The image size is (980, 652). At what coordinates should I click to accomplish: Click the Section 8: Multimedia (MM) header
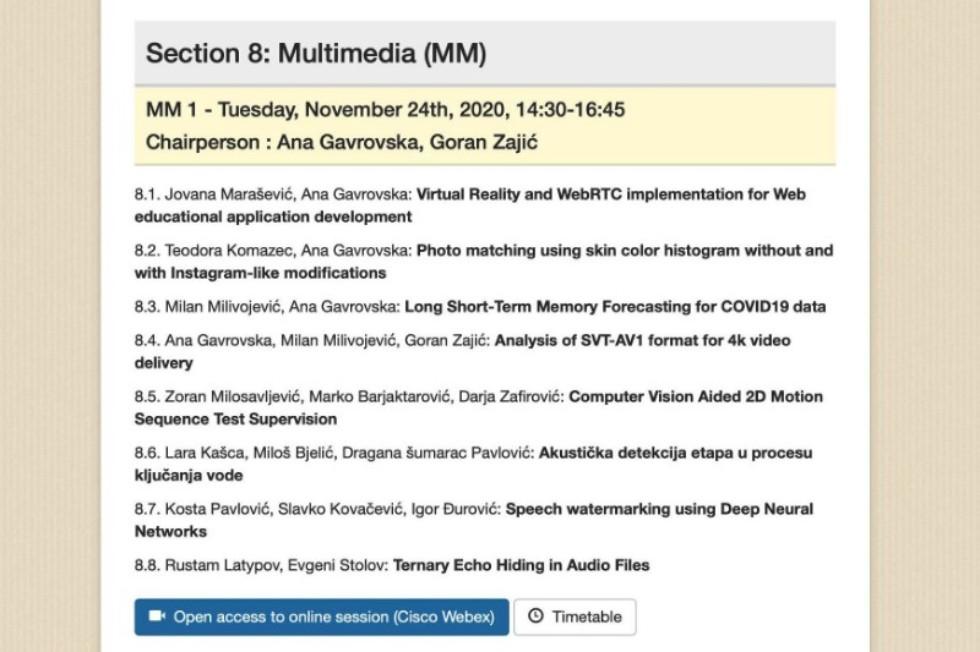point(316,54)
